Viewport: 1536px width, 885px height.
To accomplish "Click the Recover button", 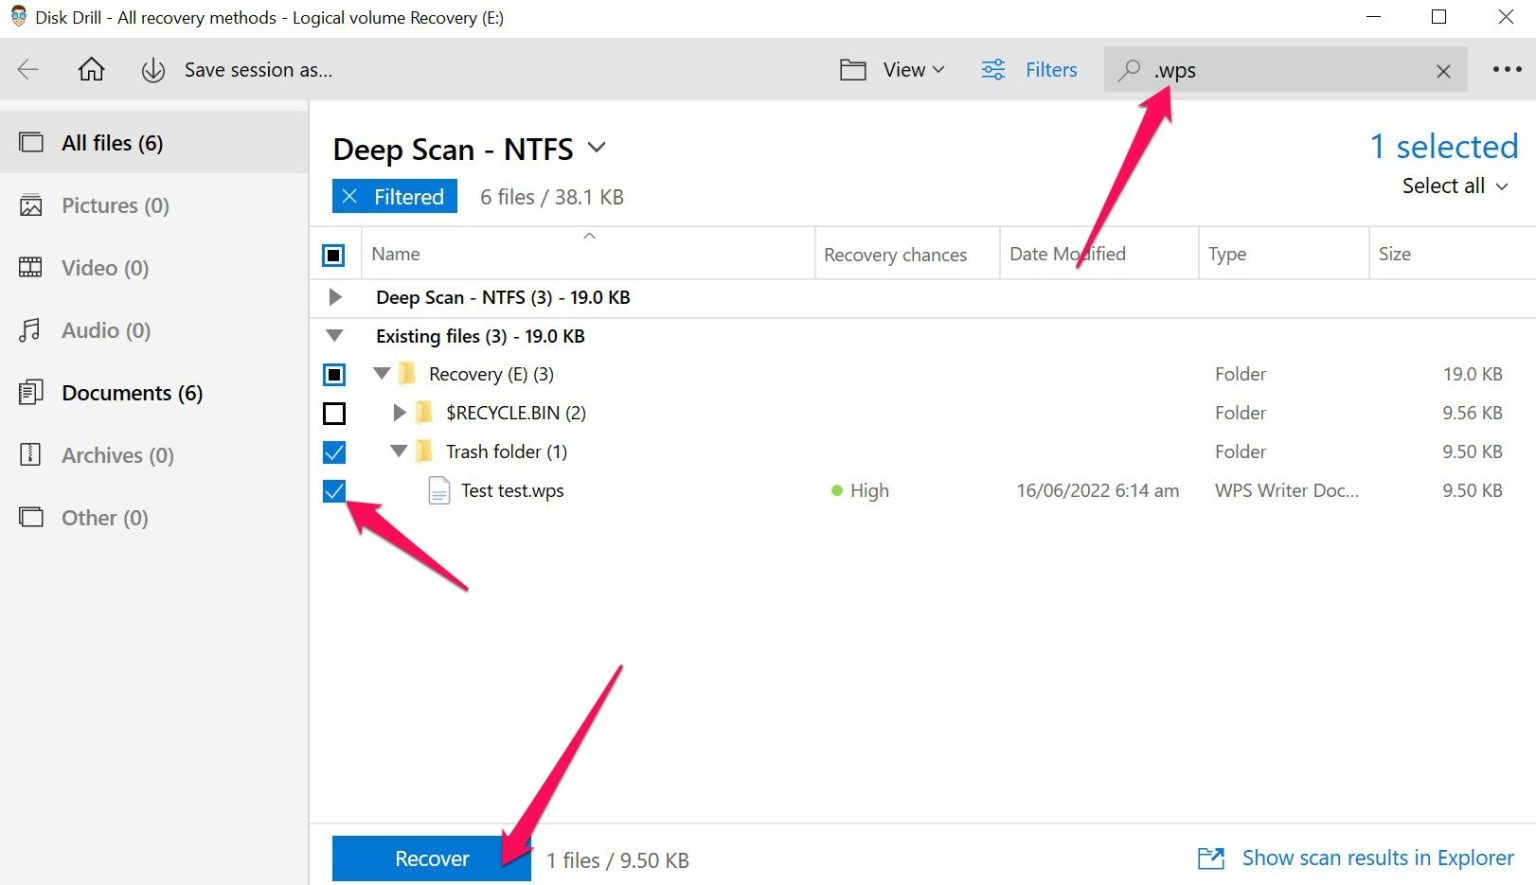I will pyautogui.click(x=431, y=858).
